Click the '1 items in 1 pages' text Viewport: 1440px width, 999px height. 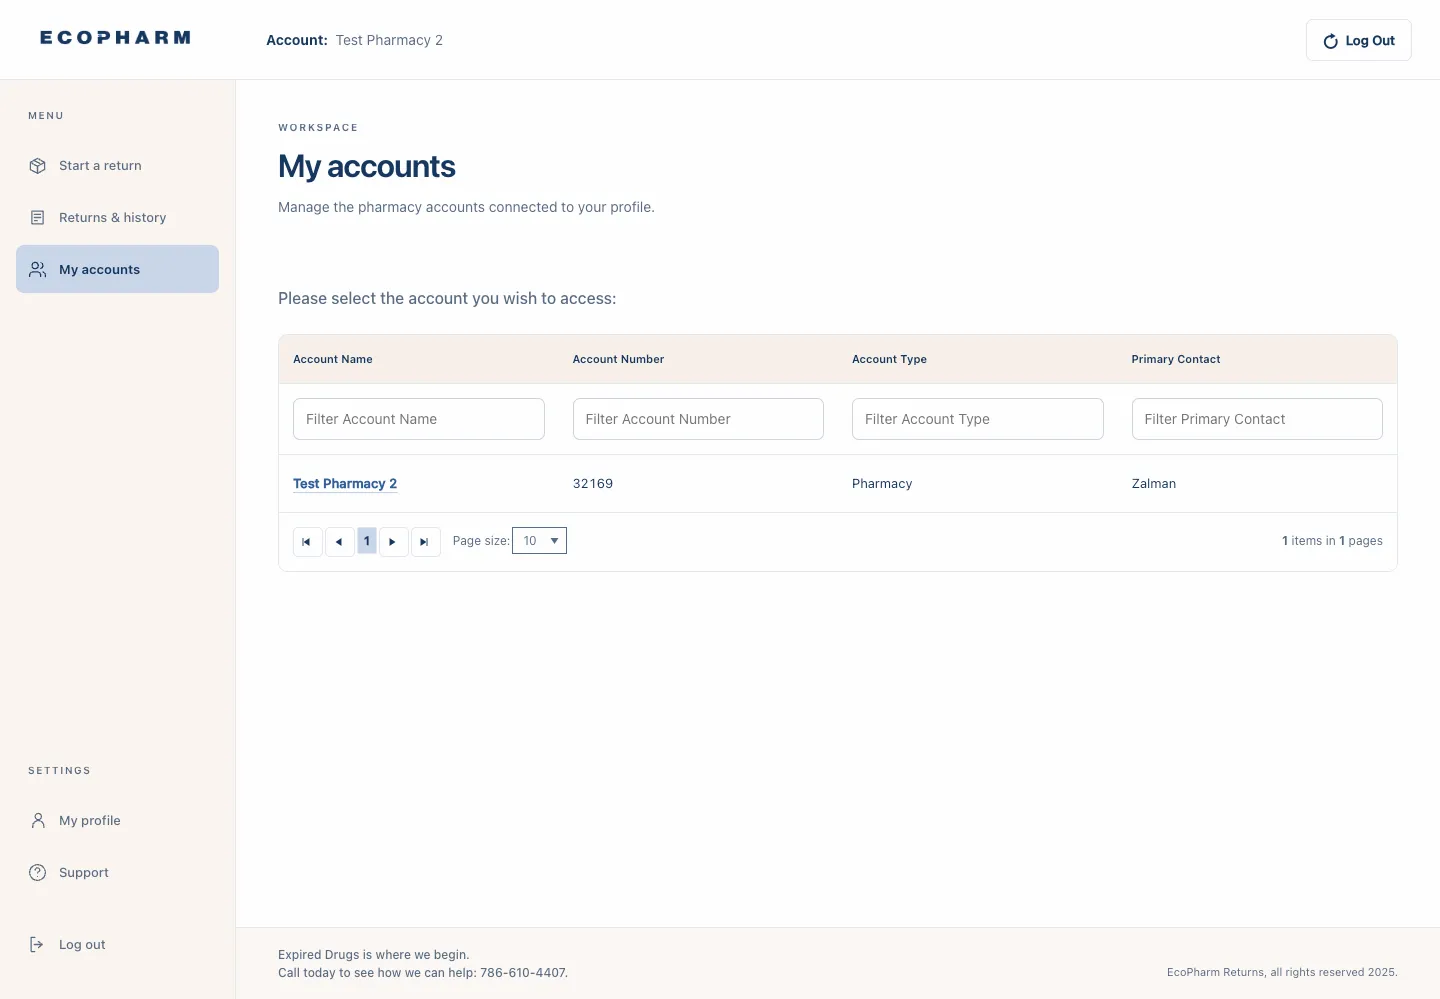pyautogui.click(x=1332, y=541)
